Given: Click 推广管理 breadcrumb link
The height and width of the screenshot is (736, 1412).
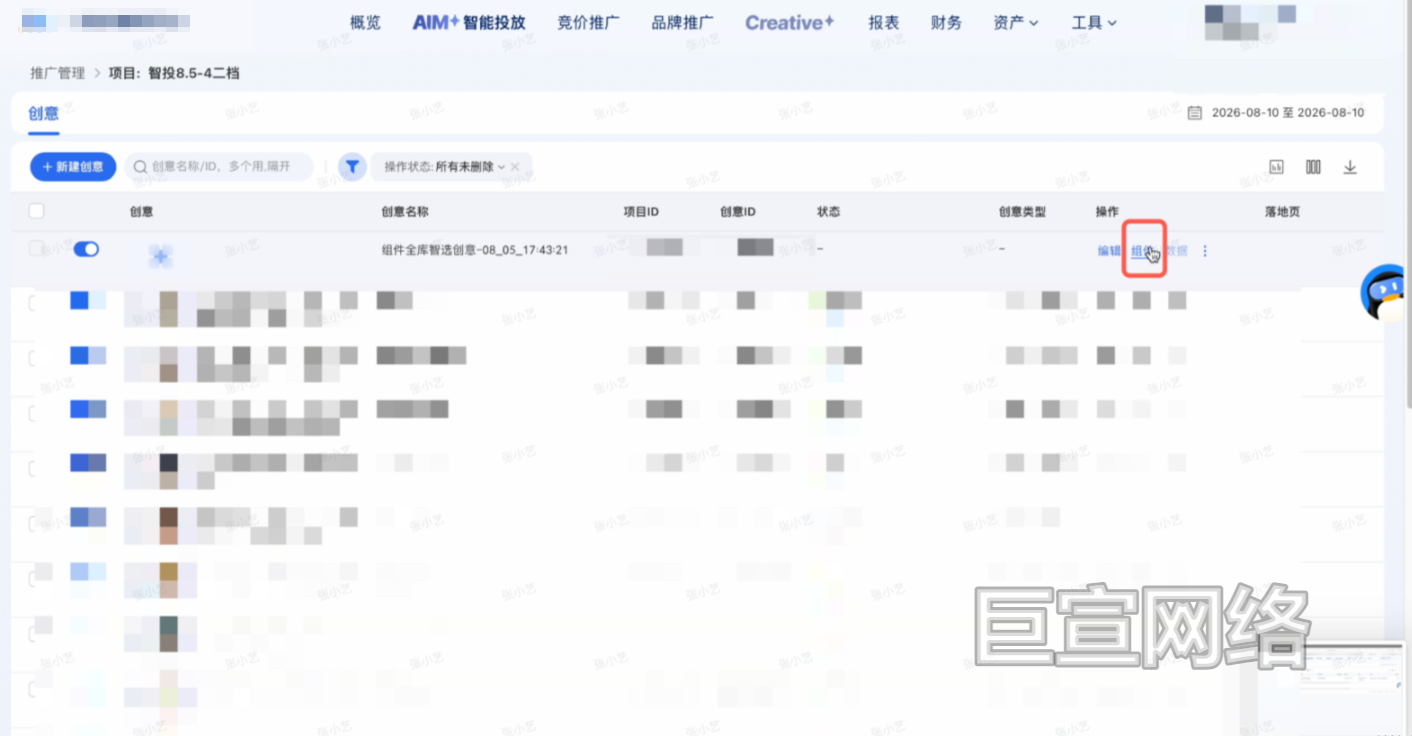Looking at the screenshot, I should (58, 74).
